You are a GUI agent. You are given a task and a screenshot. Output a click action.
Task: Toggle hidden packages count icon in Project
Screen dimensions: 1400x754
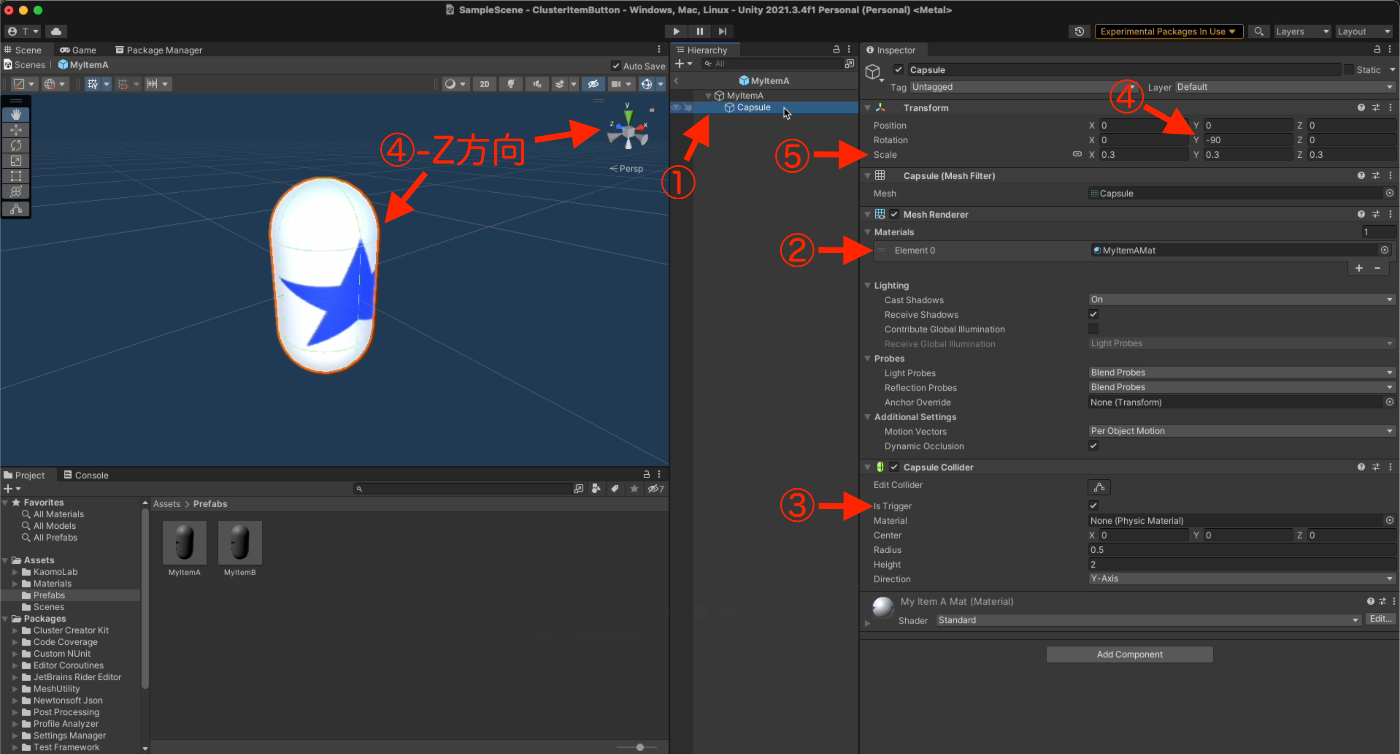coord(655,489)
